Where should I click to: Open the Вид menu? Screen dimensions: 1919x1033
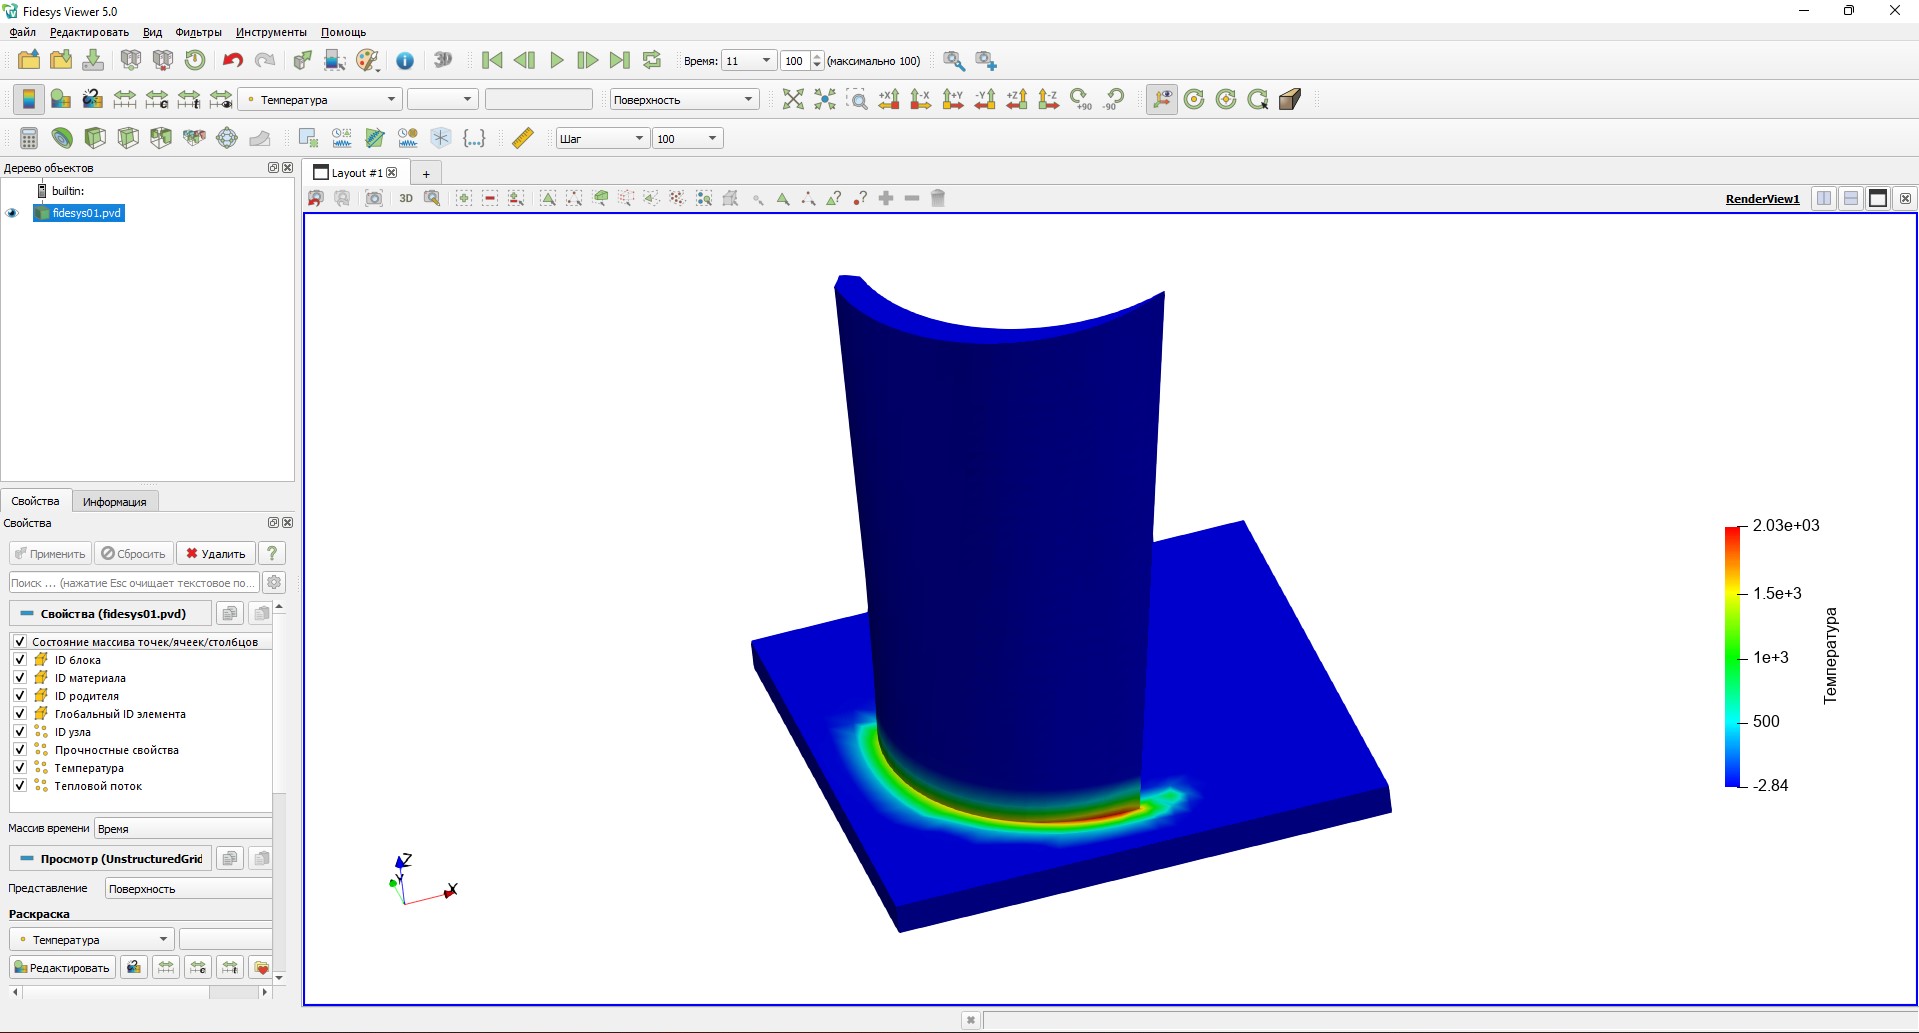pos(152,32)
